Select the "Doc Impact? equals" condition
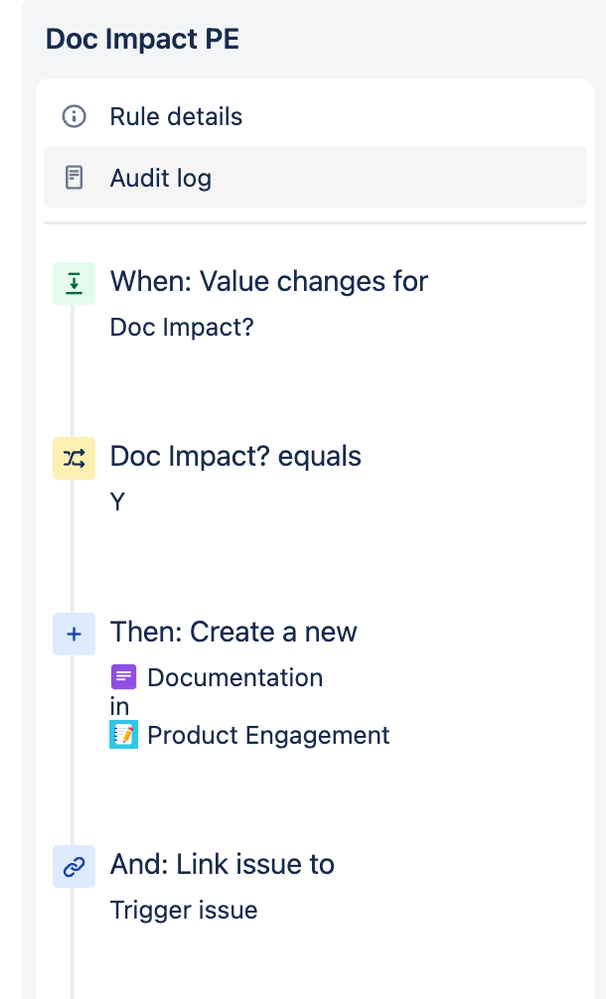This screenshot has height=999, width=606. (236, 456)
